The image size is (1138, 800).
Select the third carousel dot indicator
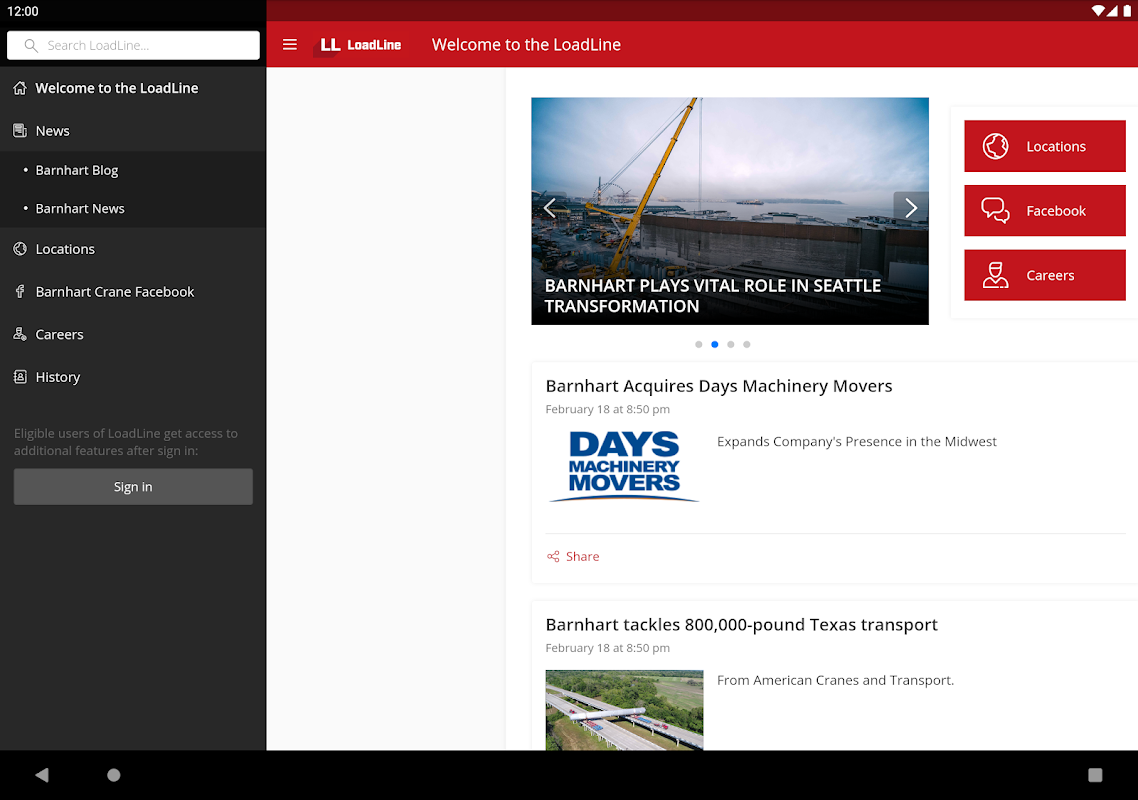tap(731, 344)
